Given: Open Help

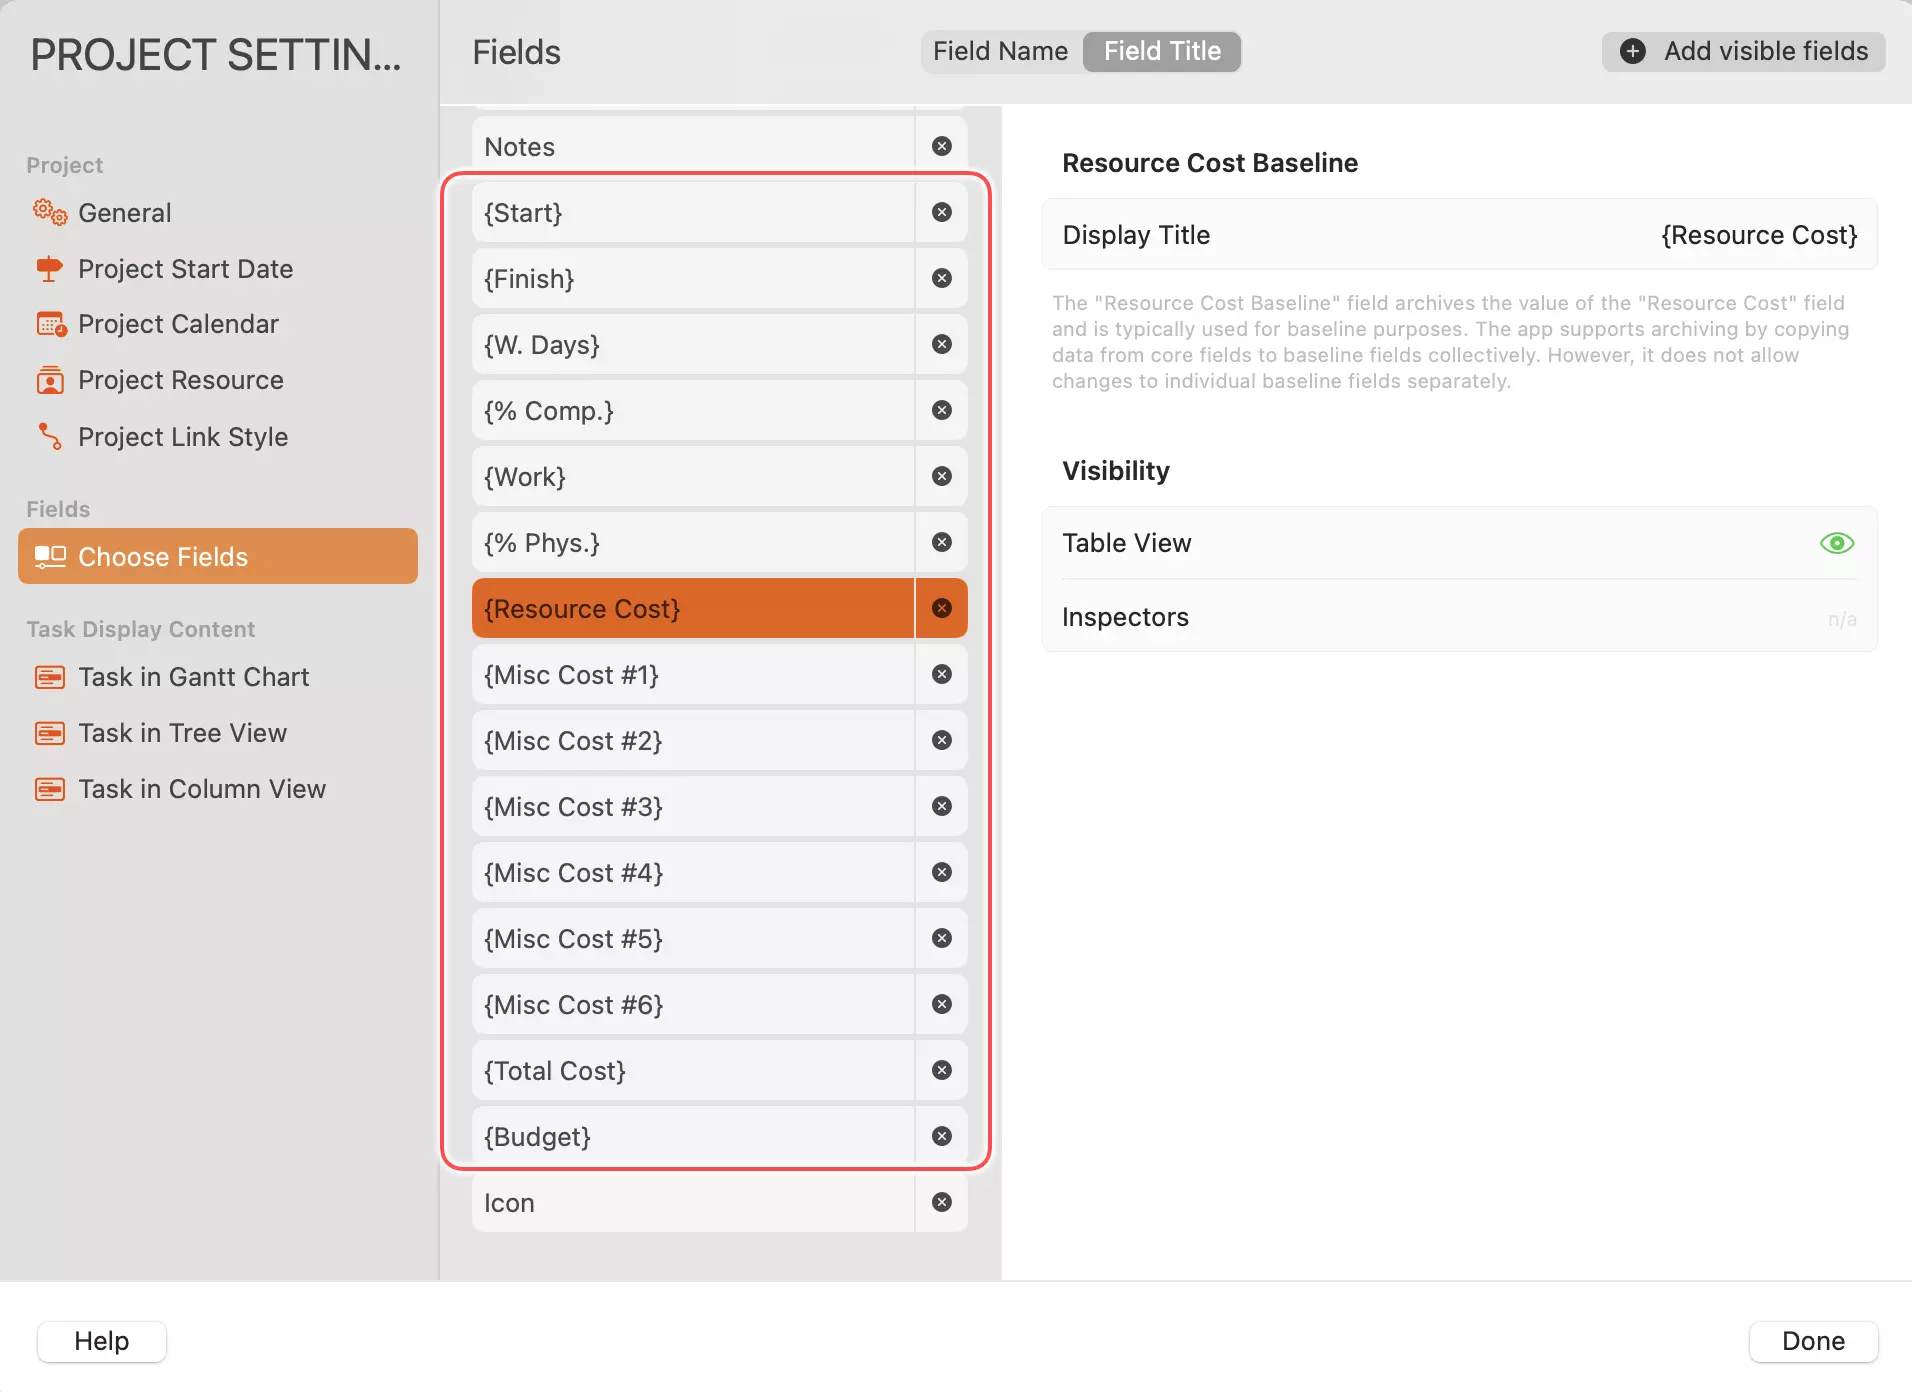Looking at the screenshot, I should click(100, 1341).
